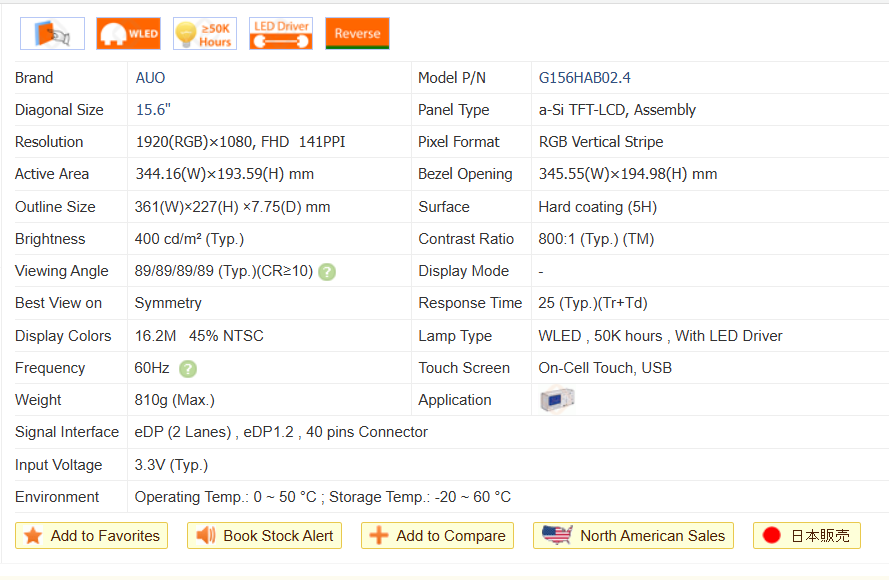Click the 日本販売 Japan sales button
The width and height of the screenshot is (889, 580).
pos(806,536)
